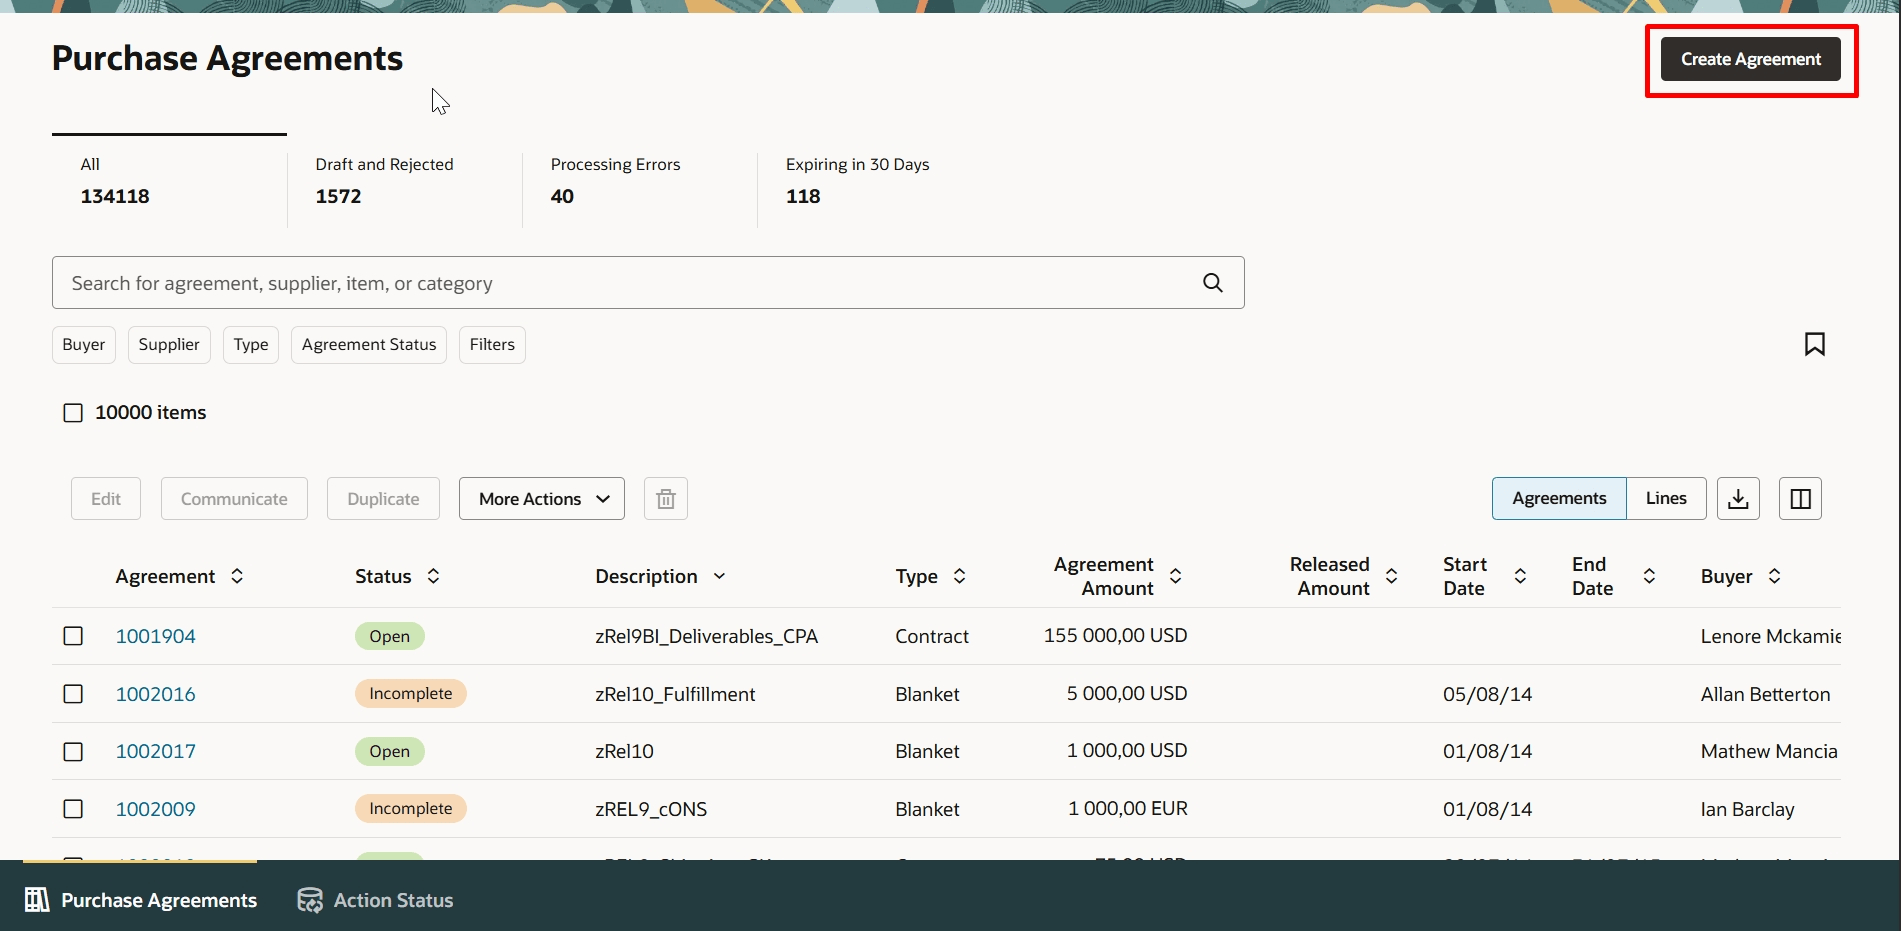Image resolution: width=1901 pixels, height=931 pixels.
Task: Select the Processing Errors tab
Action: click(x=640, y=181)
